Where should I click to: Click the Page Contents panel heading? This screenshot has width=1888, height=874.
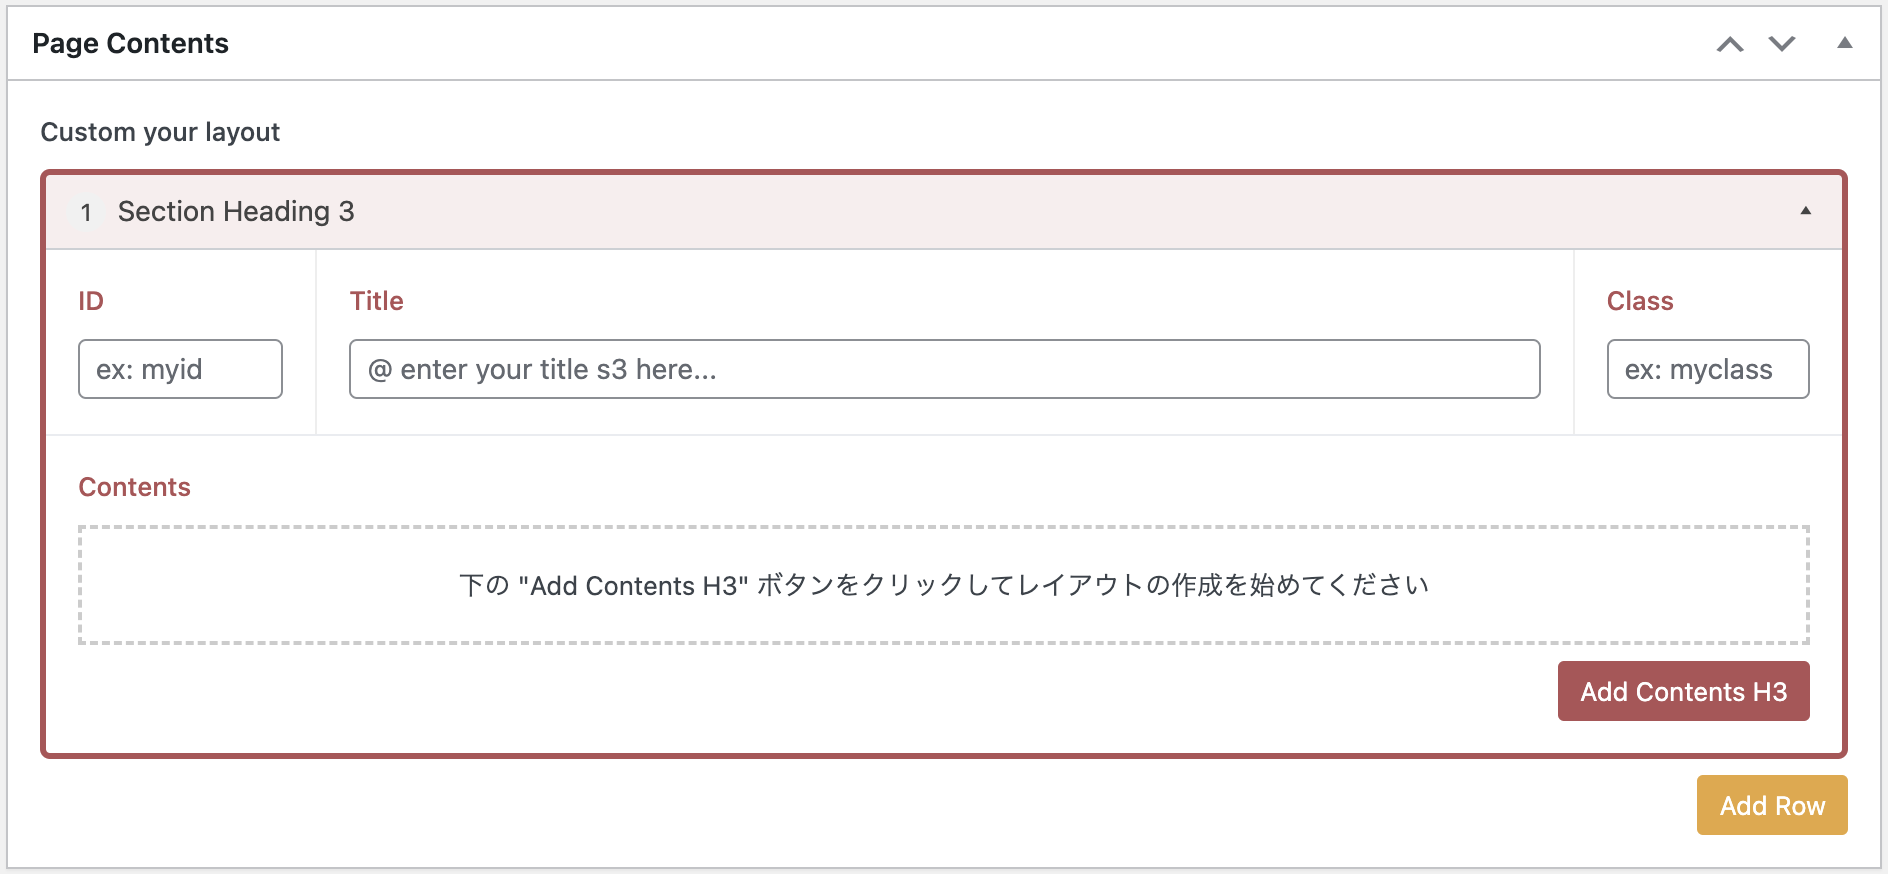click(x=131, y=44)
